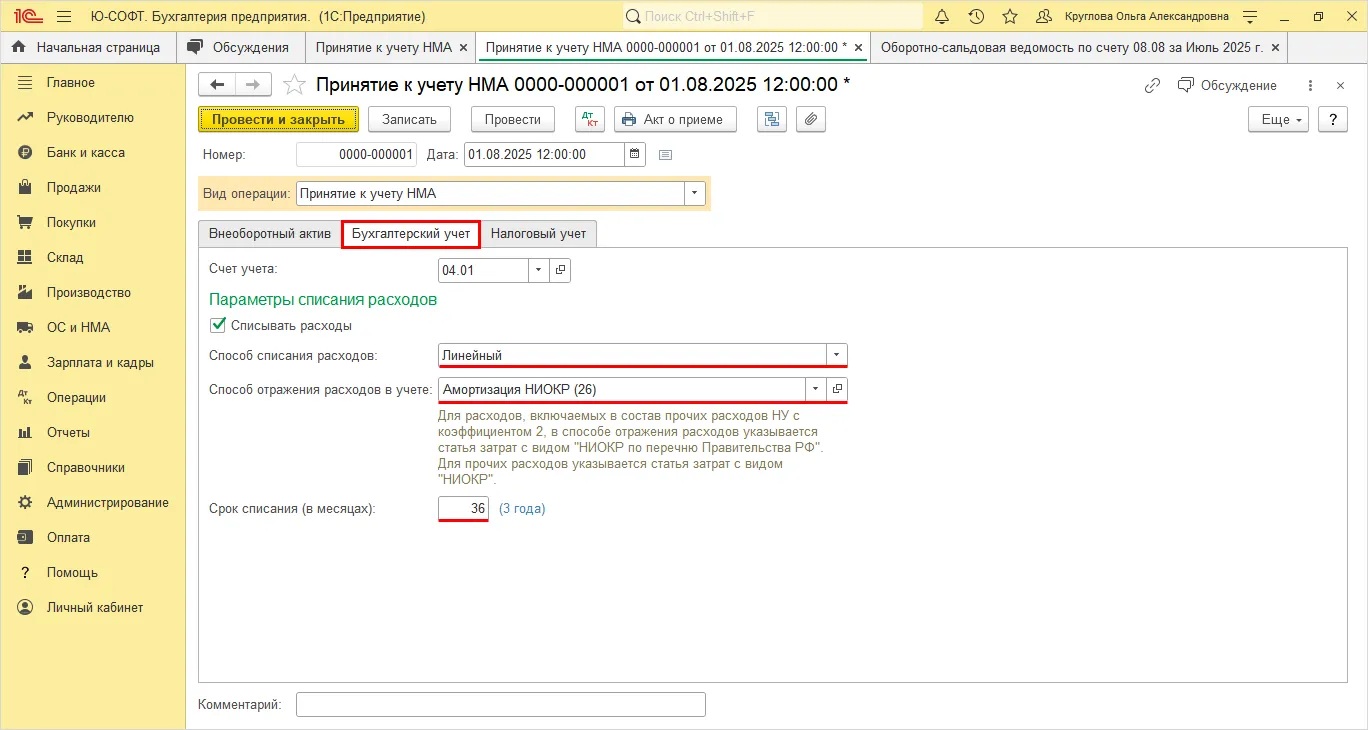Focus the Комментарий input field
This screenshot has height=730, width=1368.
[501, 705]
